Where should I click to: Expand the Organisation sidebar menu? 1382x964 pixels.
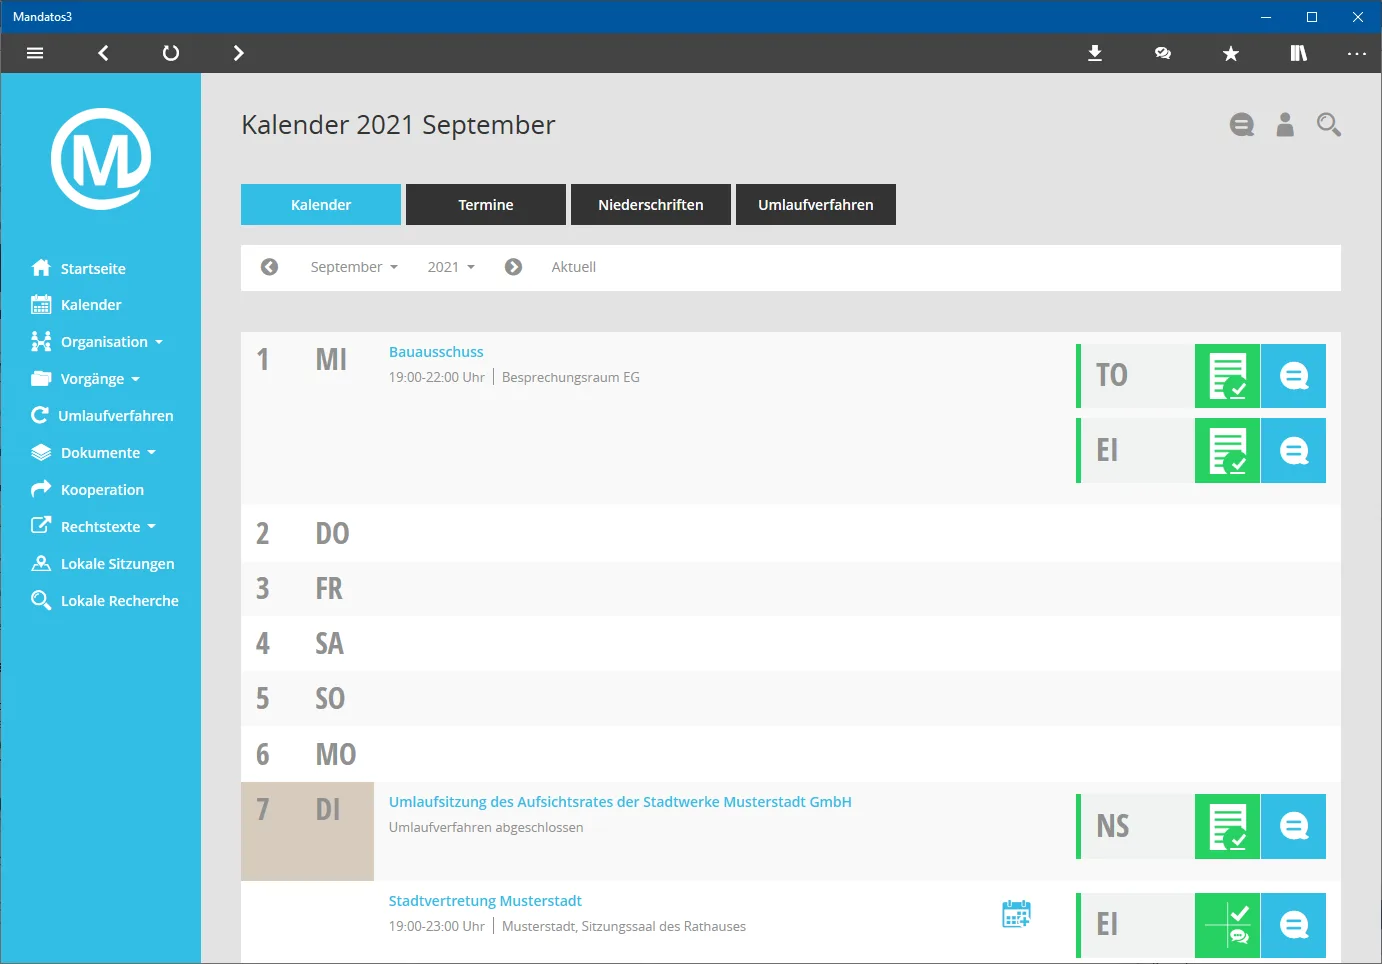click(x=97, y=342)
